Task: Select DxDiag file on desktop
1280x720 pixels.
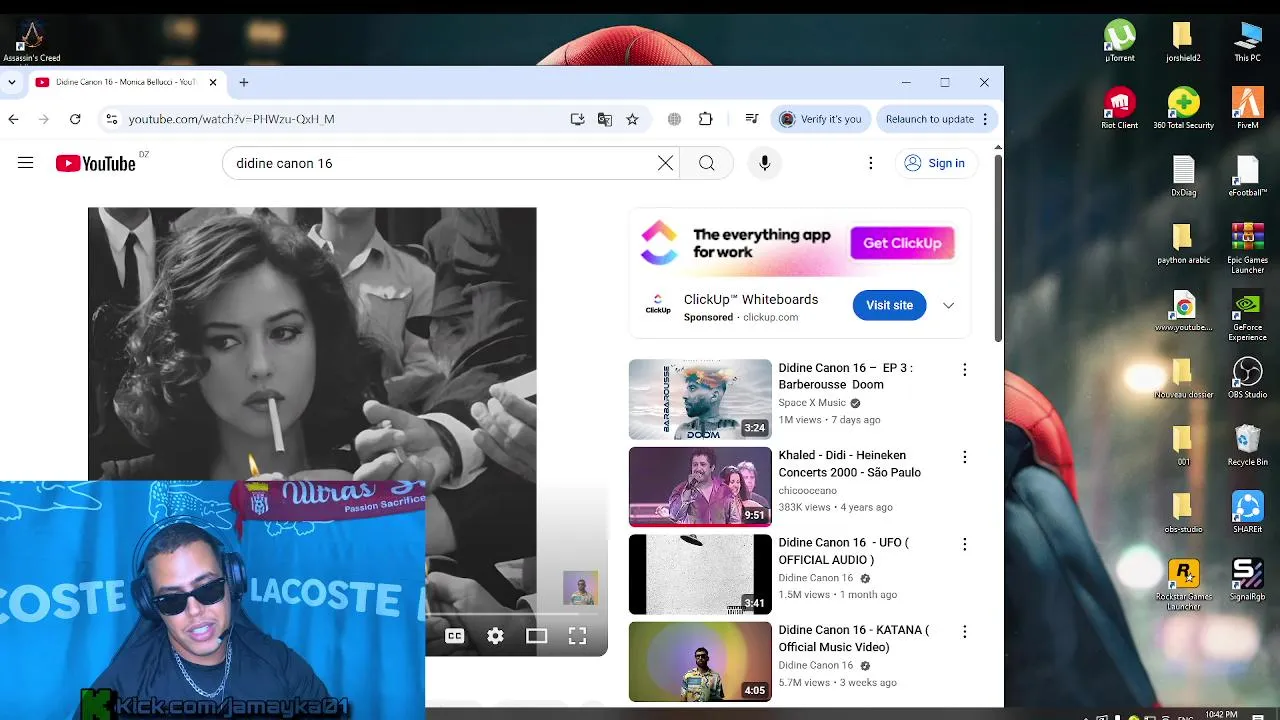Action: (1183, 176)
